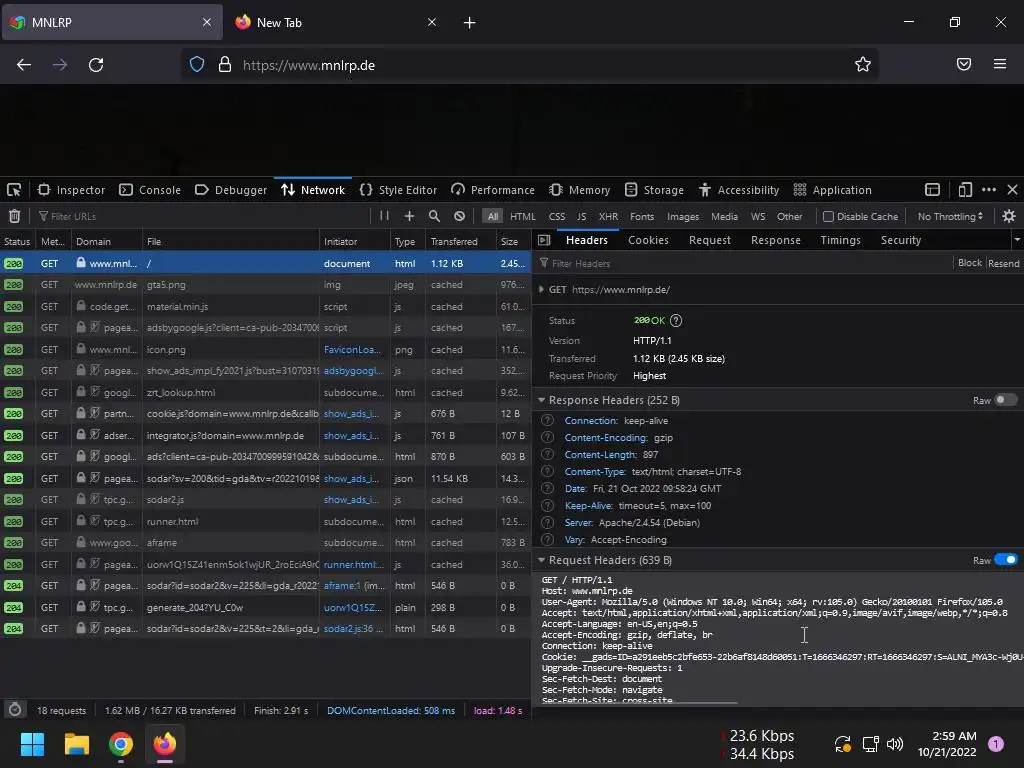This screenshot has width=1024, height=768.
Task: Open a new browser tab
Action: [470, 23]
